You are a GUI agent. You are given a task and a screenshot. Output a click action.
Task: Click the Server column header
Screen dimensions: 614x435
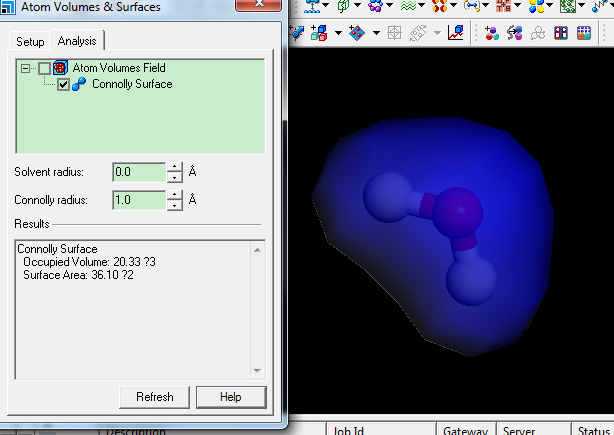[534, 430]
